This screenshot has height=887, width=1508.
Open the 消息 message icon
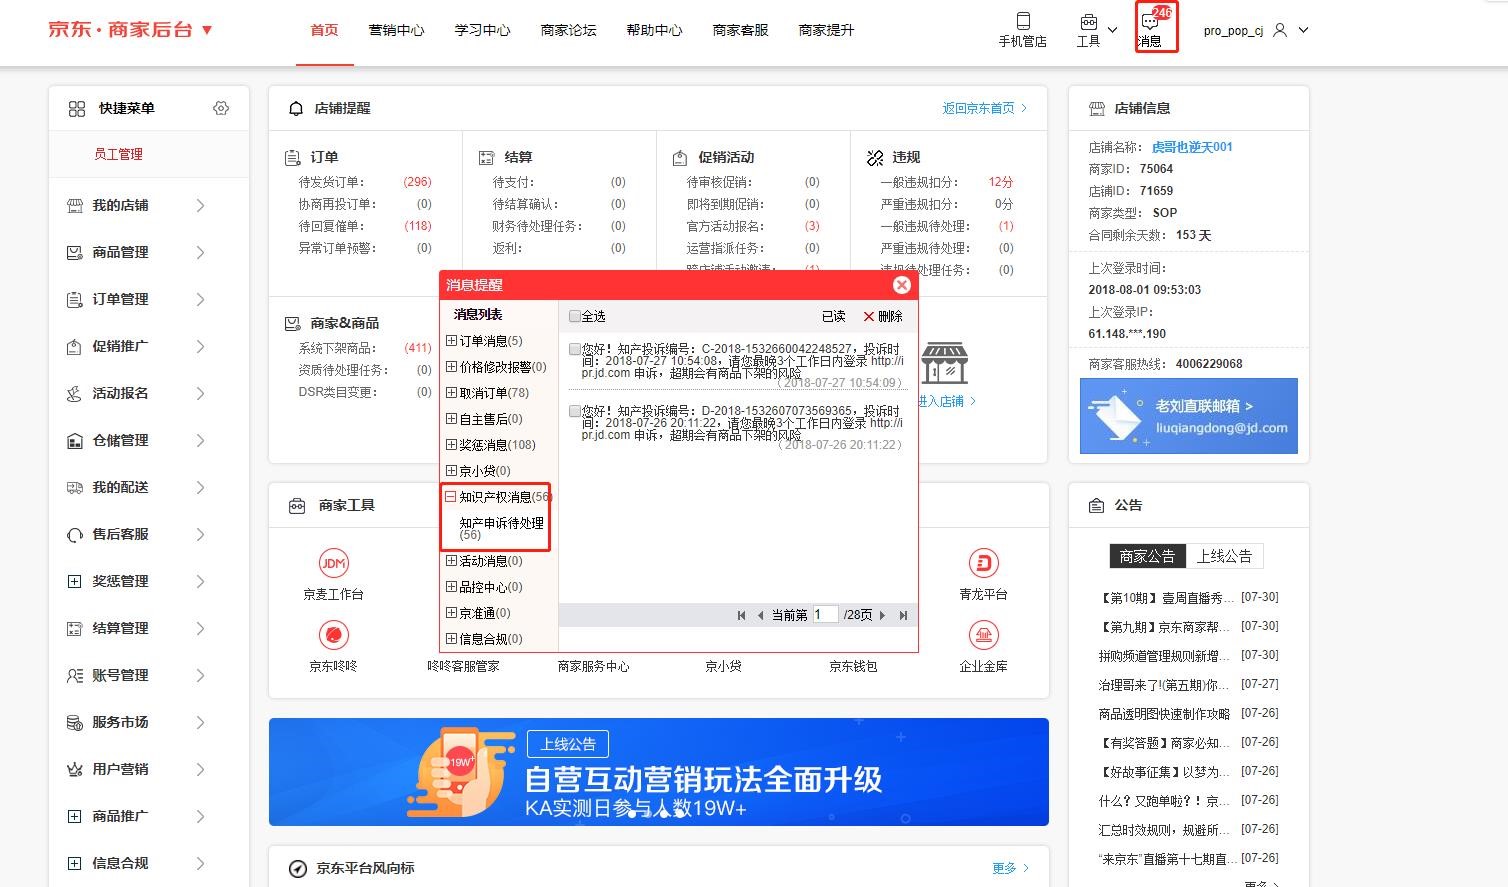1150,21
